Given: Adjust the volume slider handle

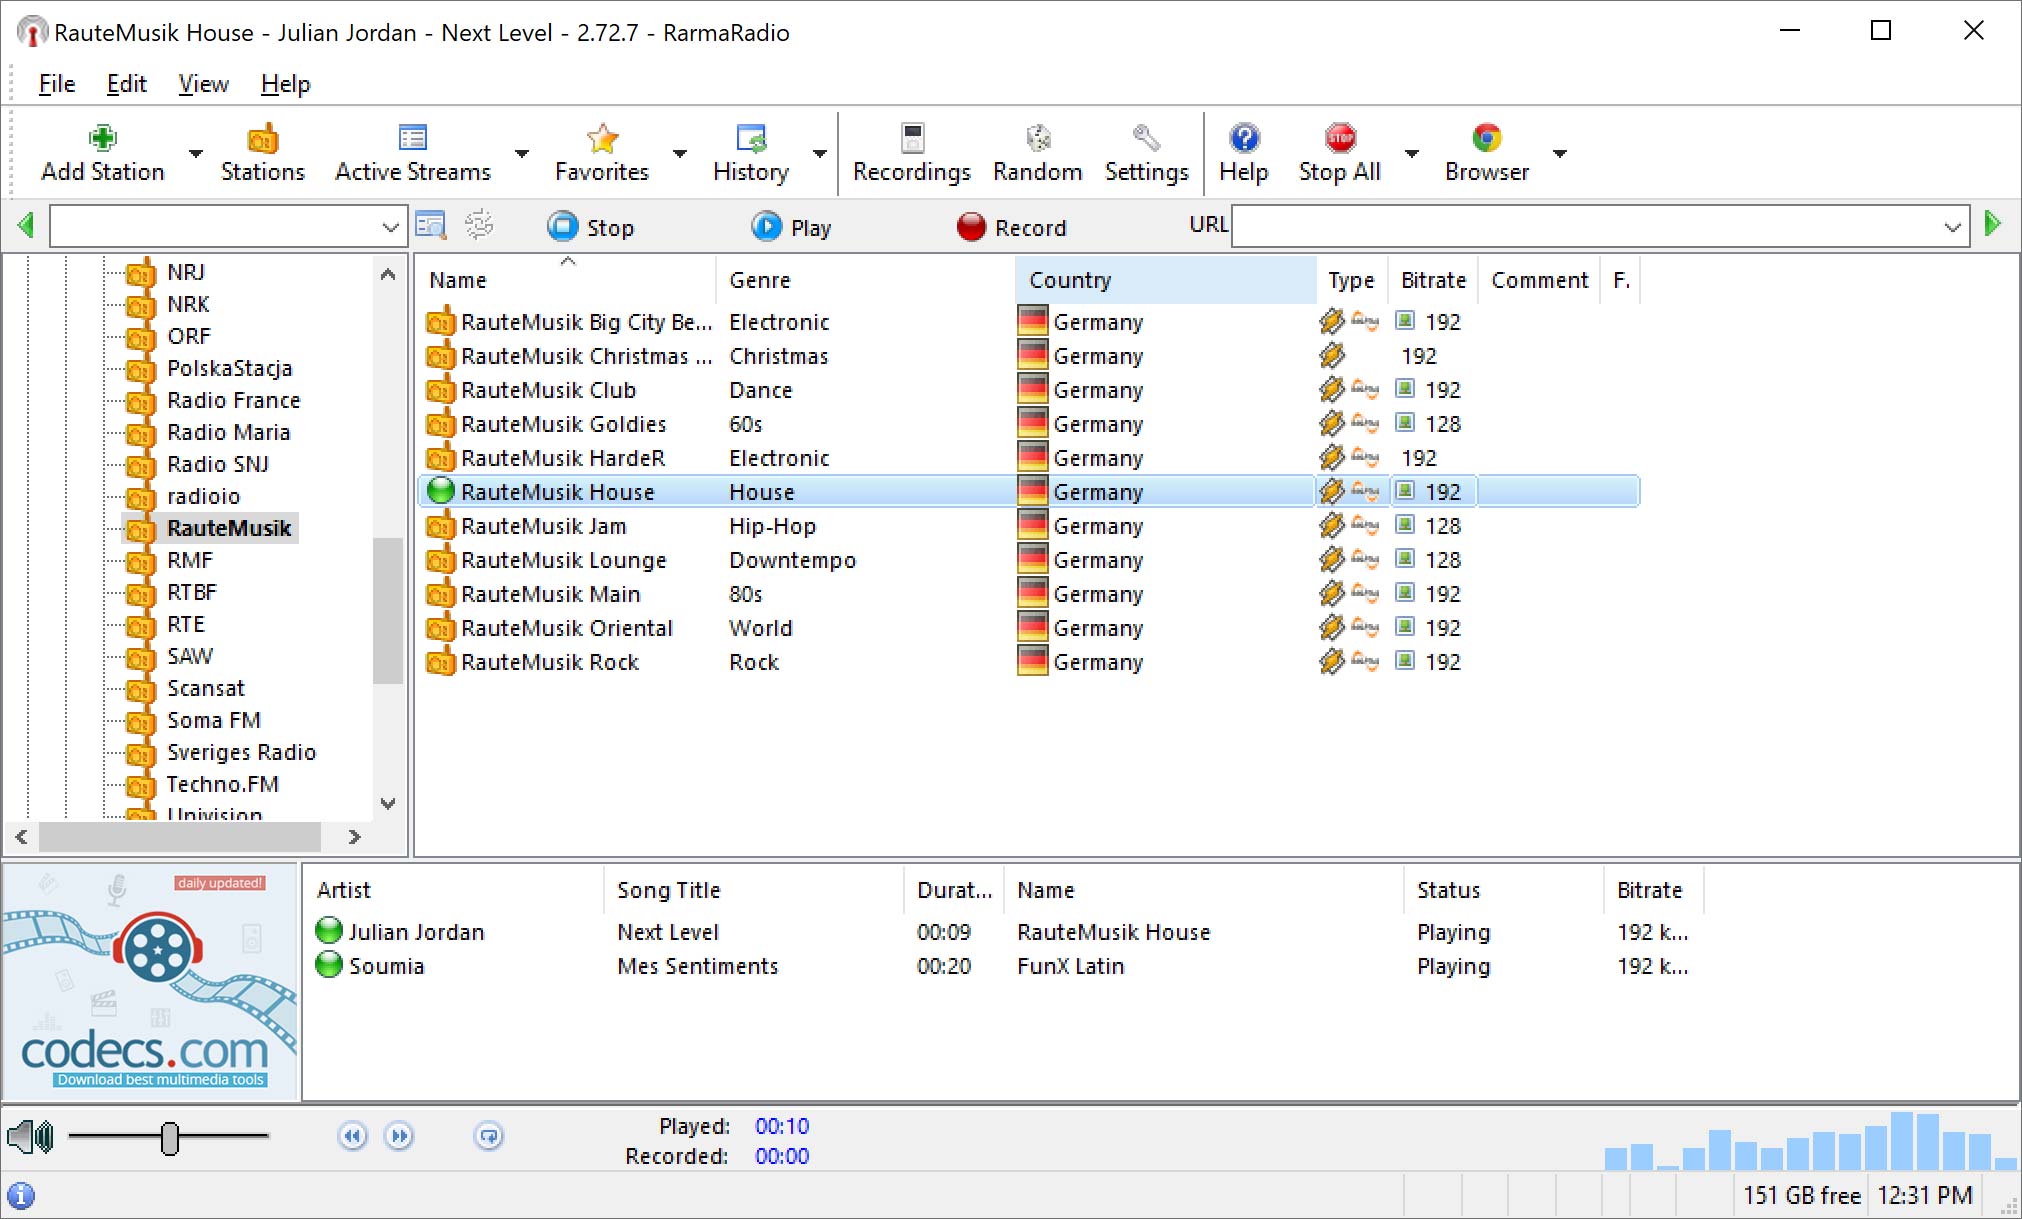Looking at the screenshot, I should (170, 1137).
